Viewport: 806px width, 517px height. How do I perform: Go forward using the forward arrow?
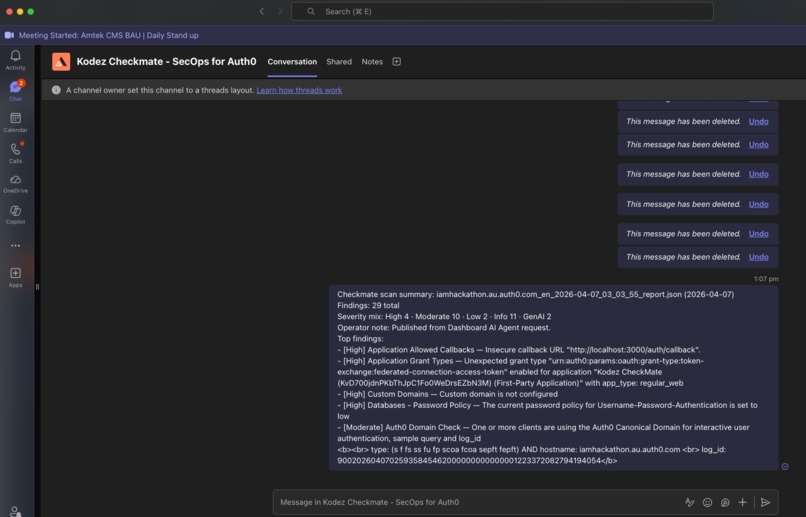280,11
